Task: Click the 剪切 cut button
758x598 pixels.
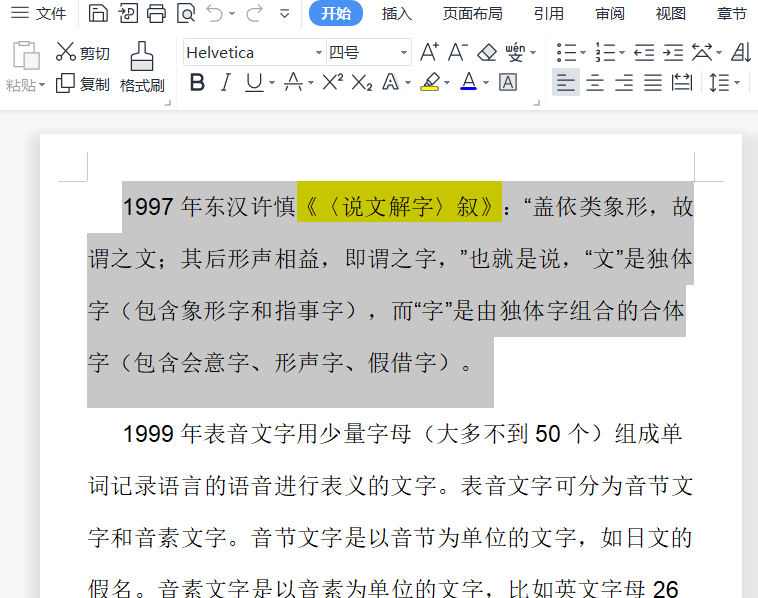Action: pos(83,52)
